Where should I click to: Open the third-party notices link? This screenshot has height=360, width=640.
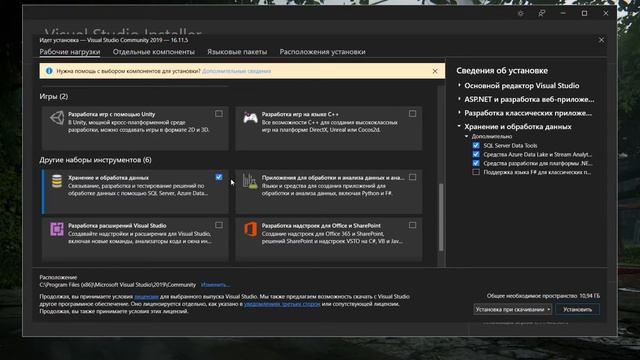(282, 304)
